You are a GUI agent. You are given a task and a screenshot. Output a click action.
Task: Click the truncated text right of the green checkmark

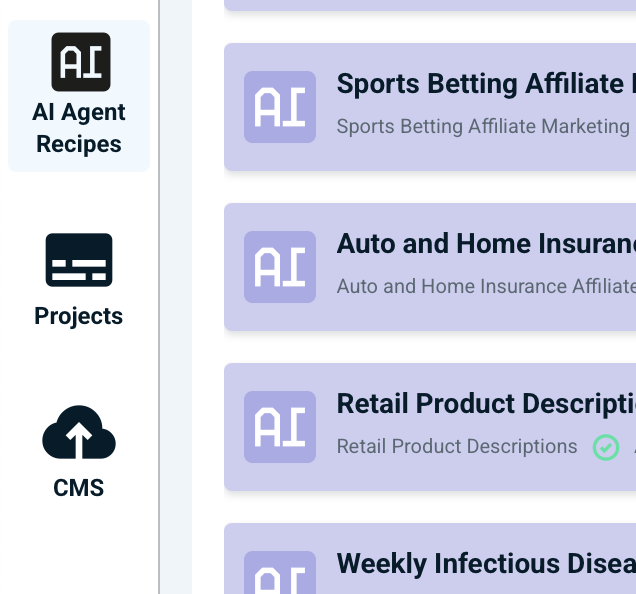point(633,447)
